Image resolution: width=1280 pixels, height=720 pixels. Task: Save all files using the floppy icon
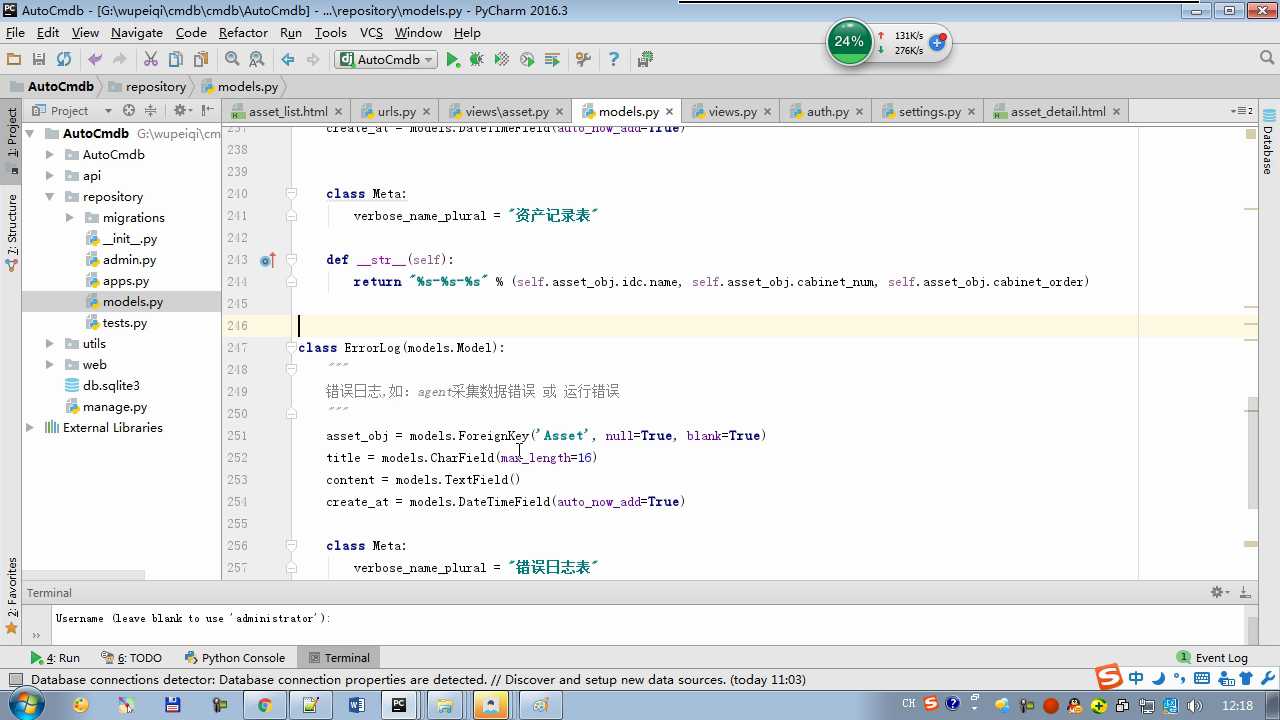(x=39, y=59)
